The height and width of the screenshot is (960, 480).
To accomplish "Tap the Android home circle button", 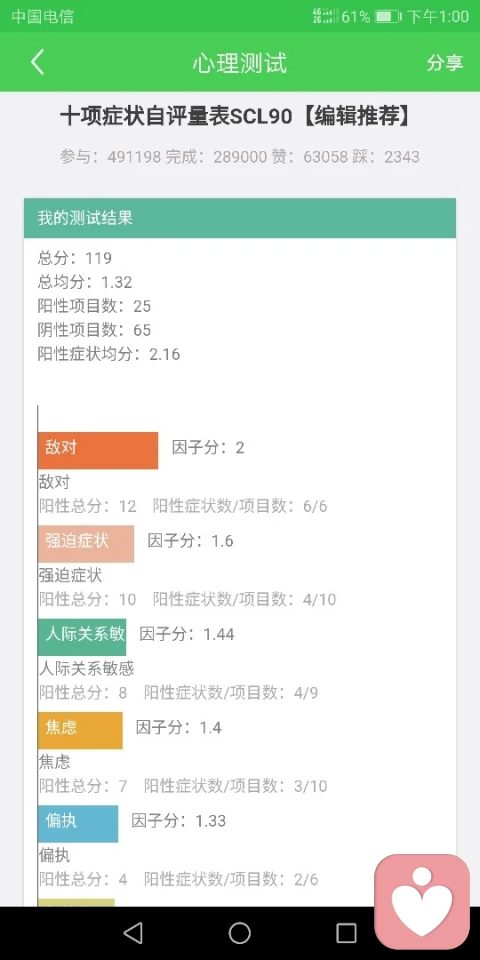I will 239,932.
